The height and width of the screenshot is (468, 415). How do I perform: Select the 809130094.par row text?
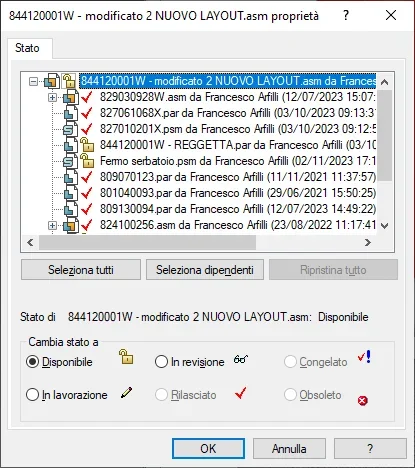tap(237, 209)
